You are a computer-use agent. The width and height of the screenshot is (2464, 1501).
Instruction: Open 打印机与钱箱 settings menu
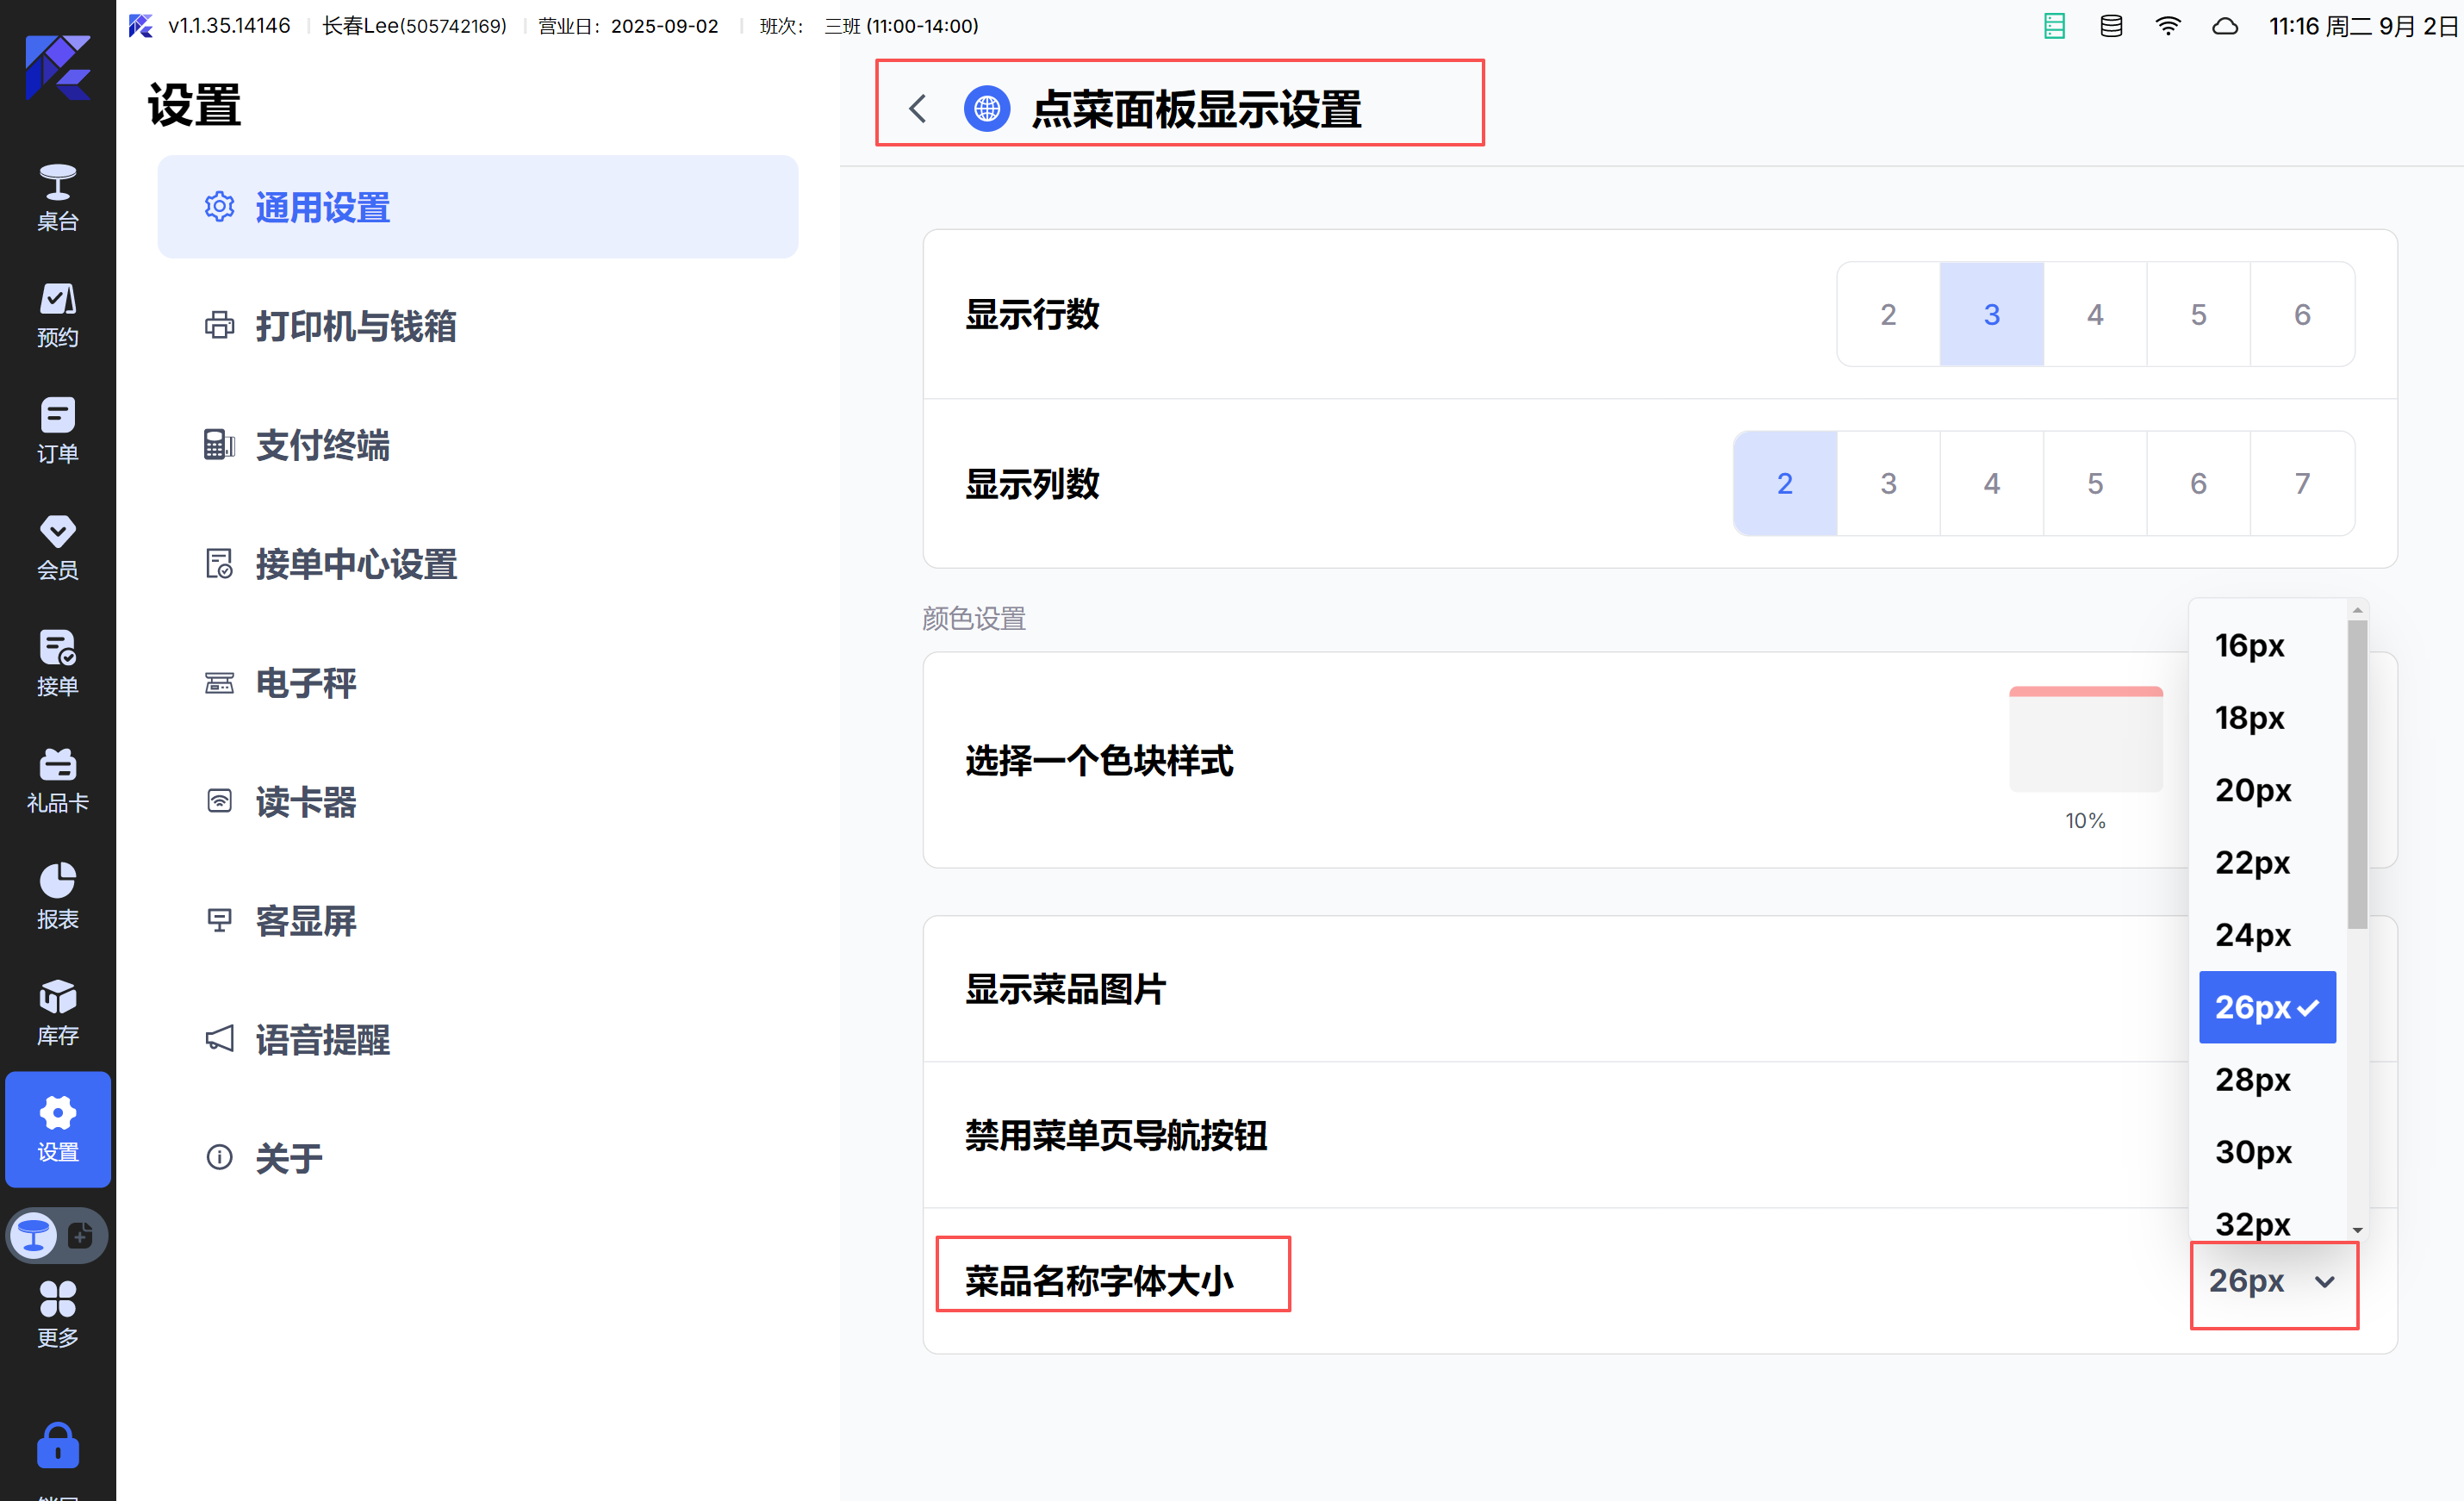point(355,326)
